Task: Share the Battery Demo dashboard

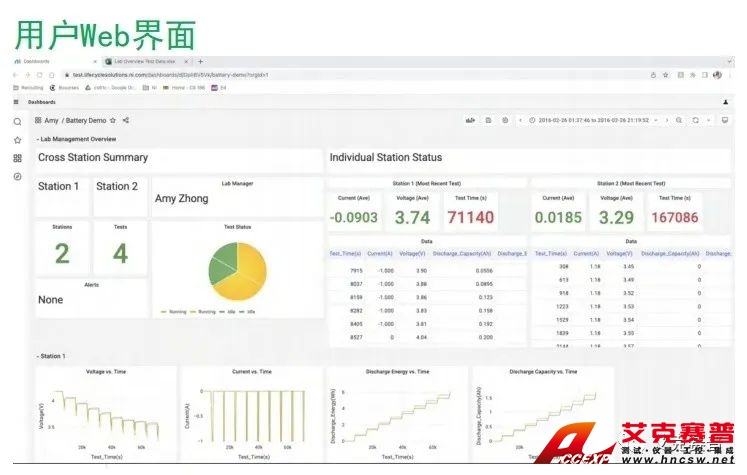Action: 125,120
